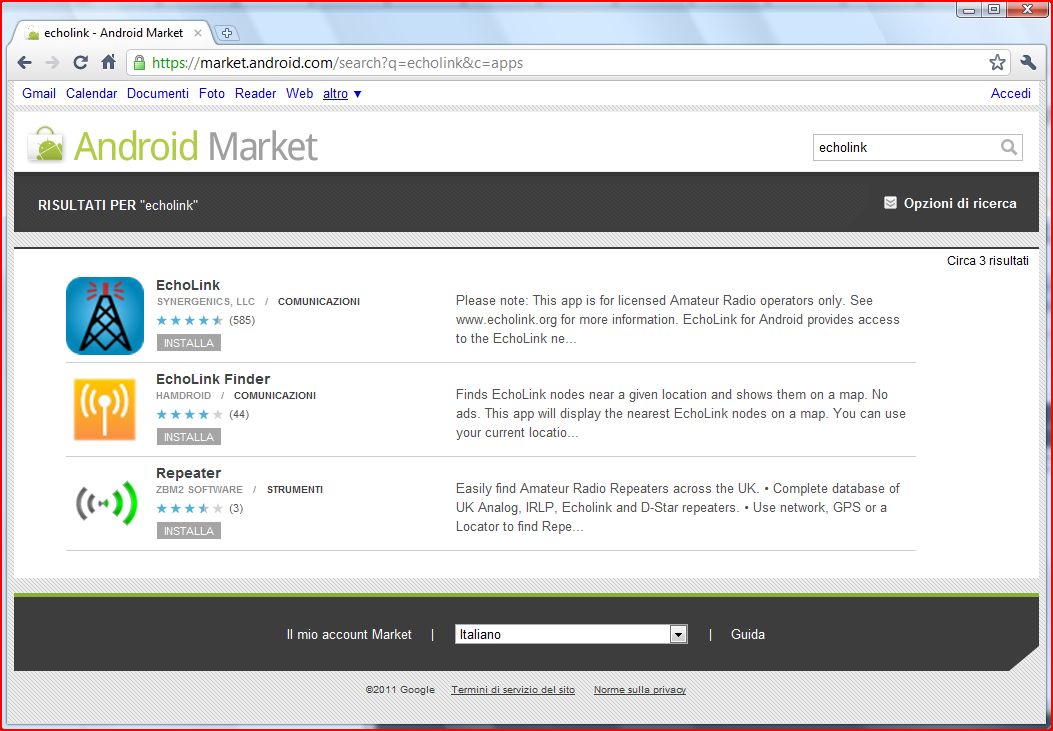Open developer ZBM2 SOFTWARE link

coord(199,490)
